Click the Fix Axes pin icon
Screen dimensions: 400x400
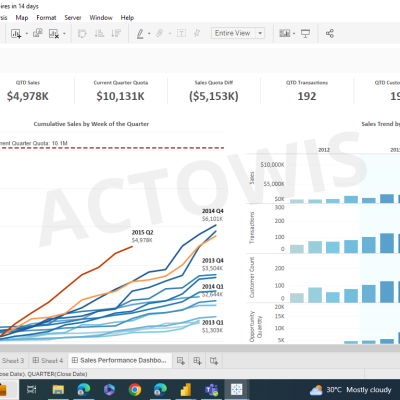[197, 33]
